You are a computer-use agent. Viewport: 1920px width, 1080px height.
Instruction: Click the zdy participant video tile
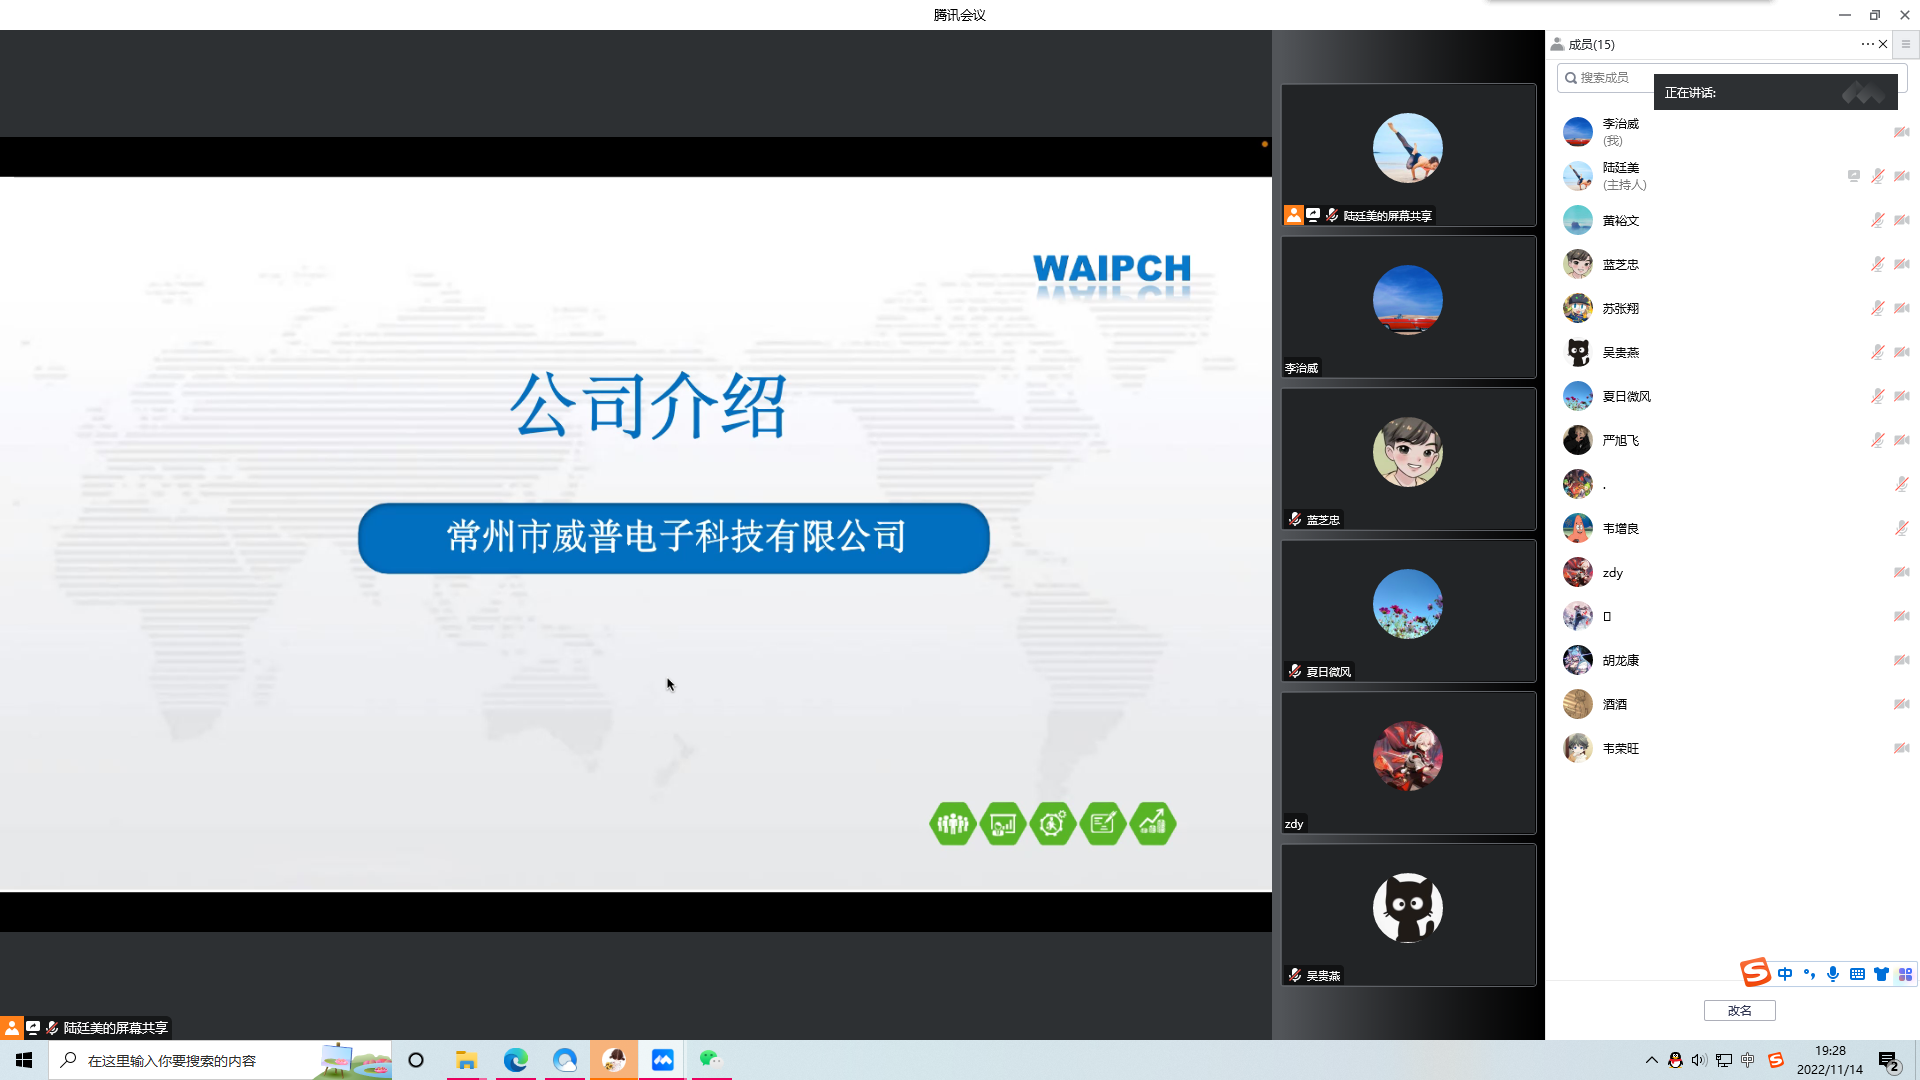1408,762
